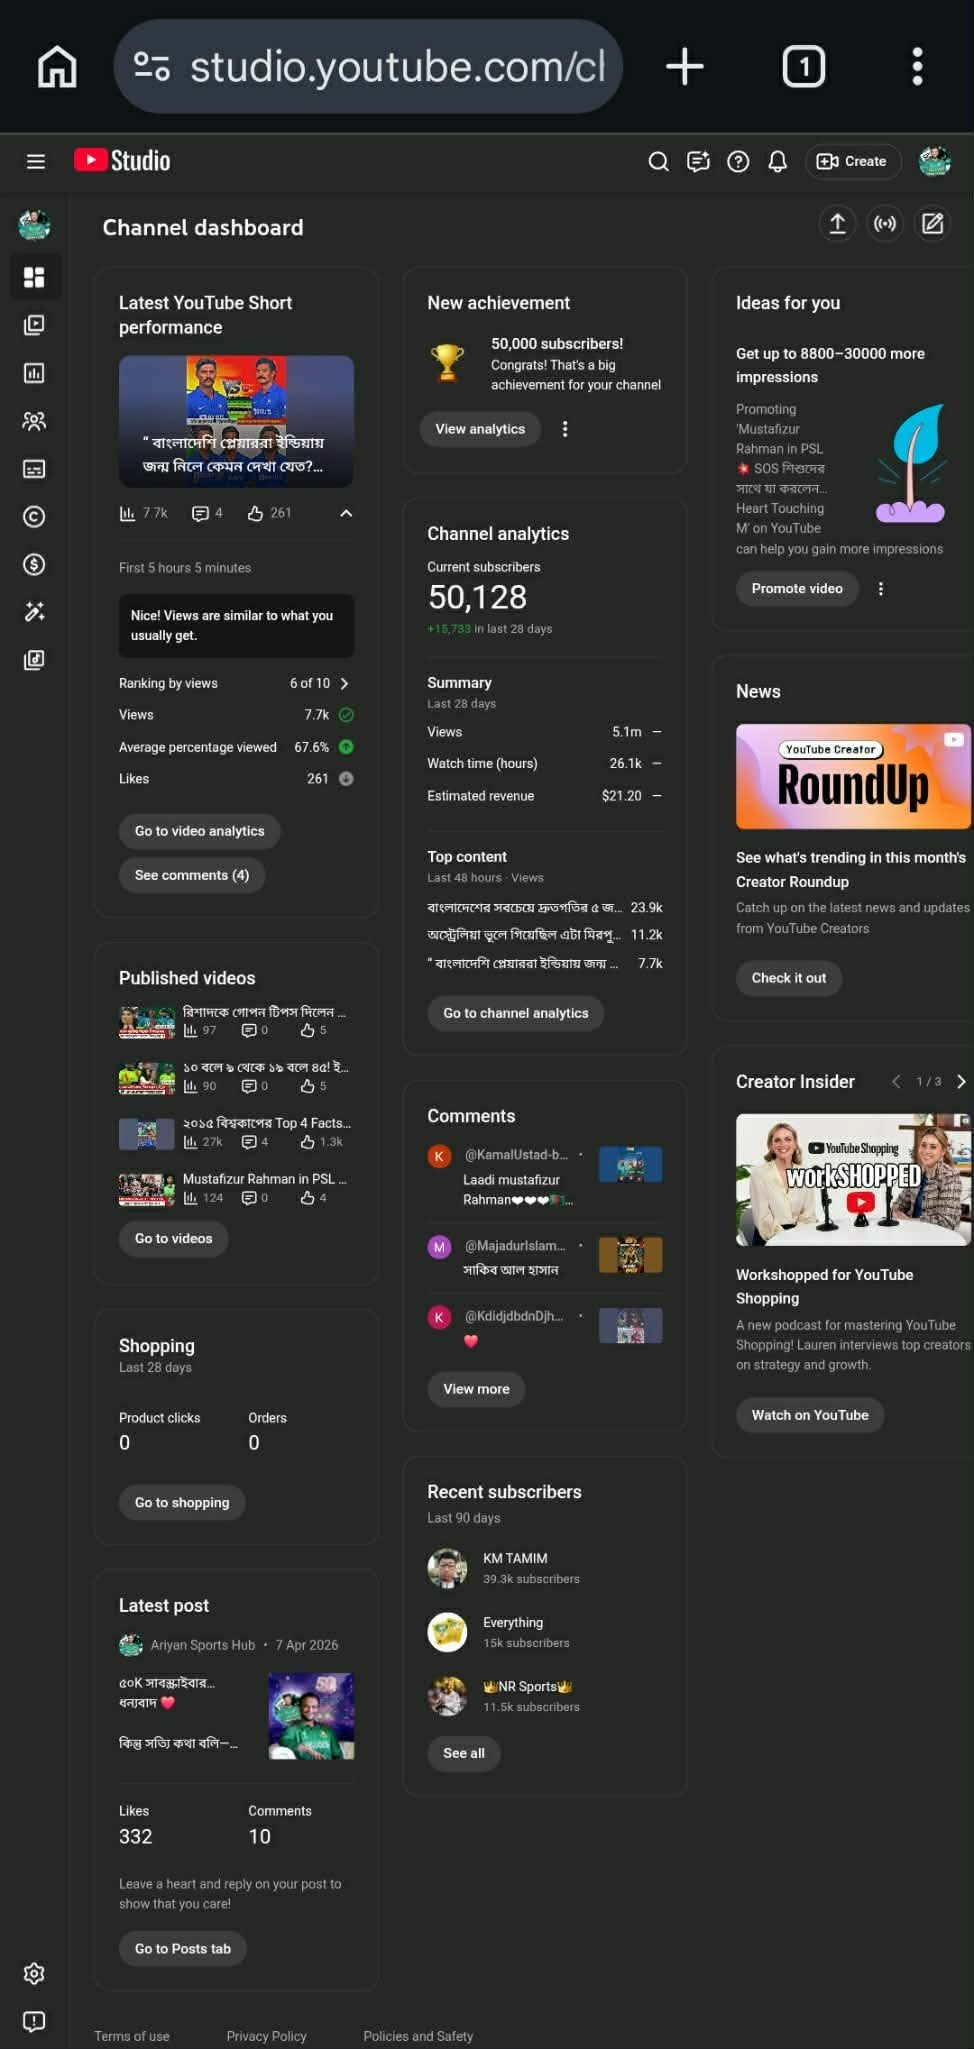Open published video Mustafizur Rahman in PSL
The image size is (974, 2049).
pos(236,1188)
